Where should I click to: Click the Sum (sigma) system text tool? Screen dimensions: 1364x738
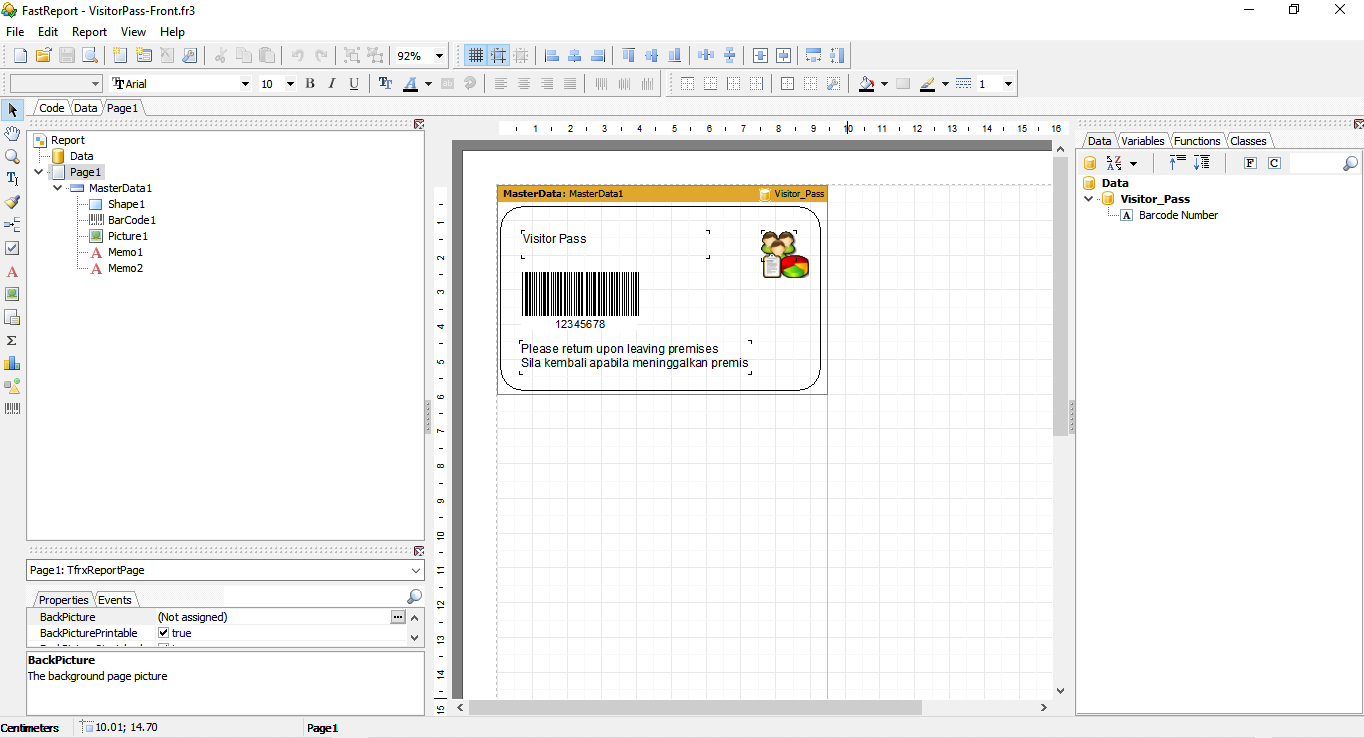pos(12,340)
